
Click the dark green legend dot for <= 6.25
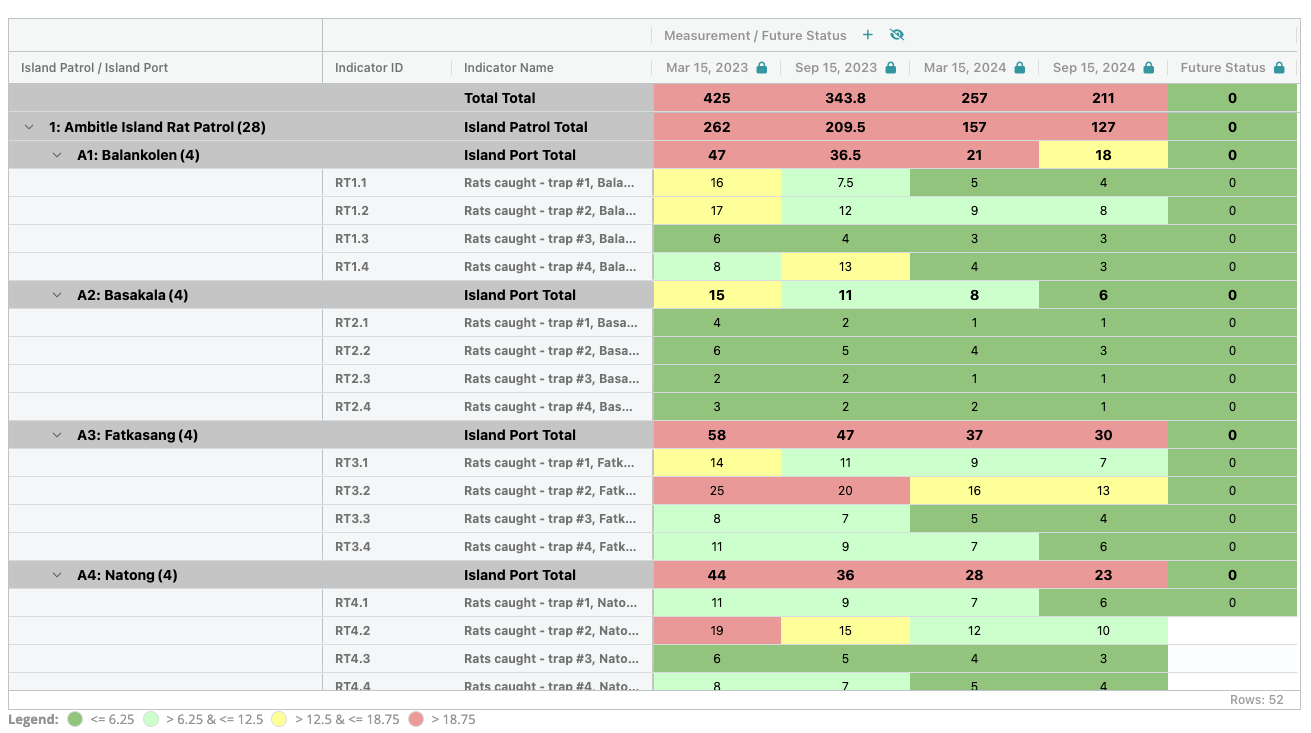click(x=75, y=719)
